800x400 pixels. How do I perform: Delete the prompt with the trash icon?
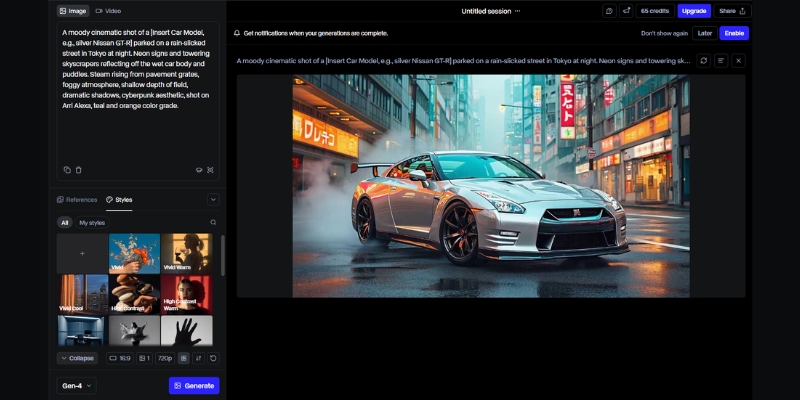(x=79, y=170)
